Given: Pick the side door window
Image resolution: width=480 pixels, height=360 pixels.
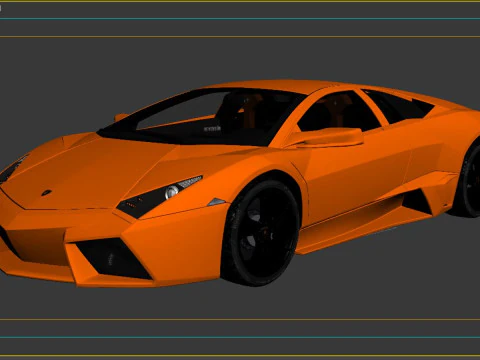Looking at the screenshot, I should [338, 111].
